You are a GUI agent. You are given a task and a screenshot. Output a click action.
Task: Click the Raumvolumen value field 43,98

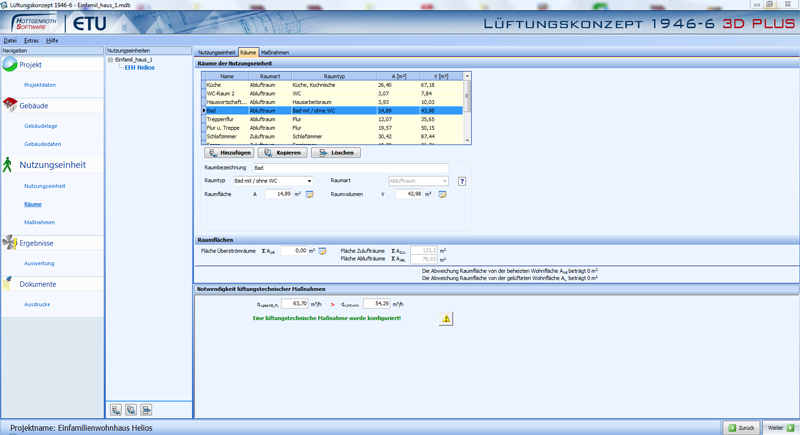click(x=409, y=194)
